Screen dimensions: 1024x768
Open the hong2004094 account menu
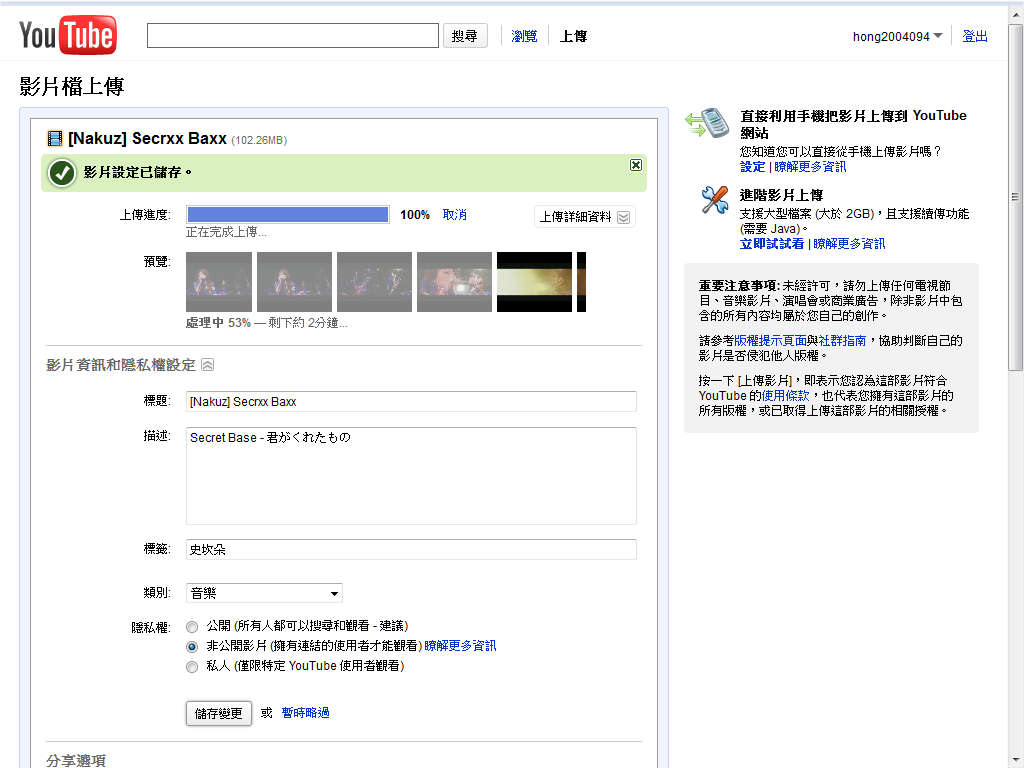[x=897, y=37]
